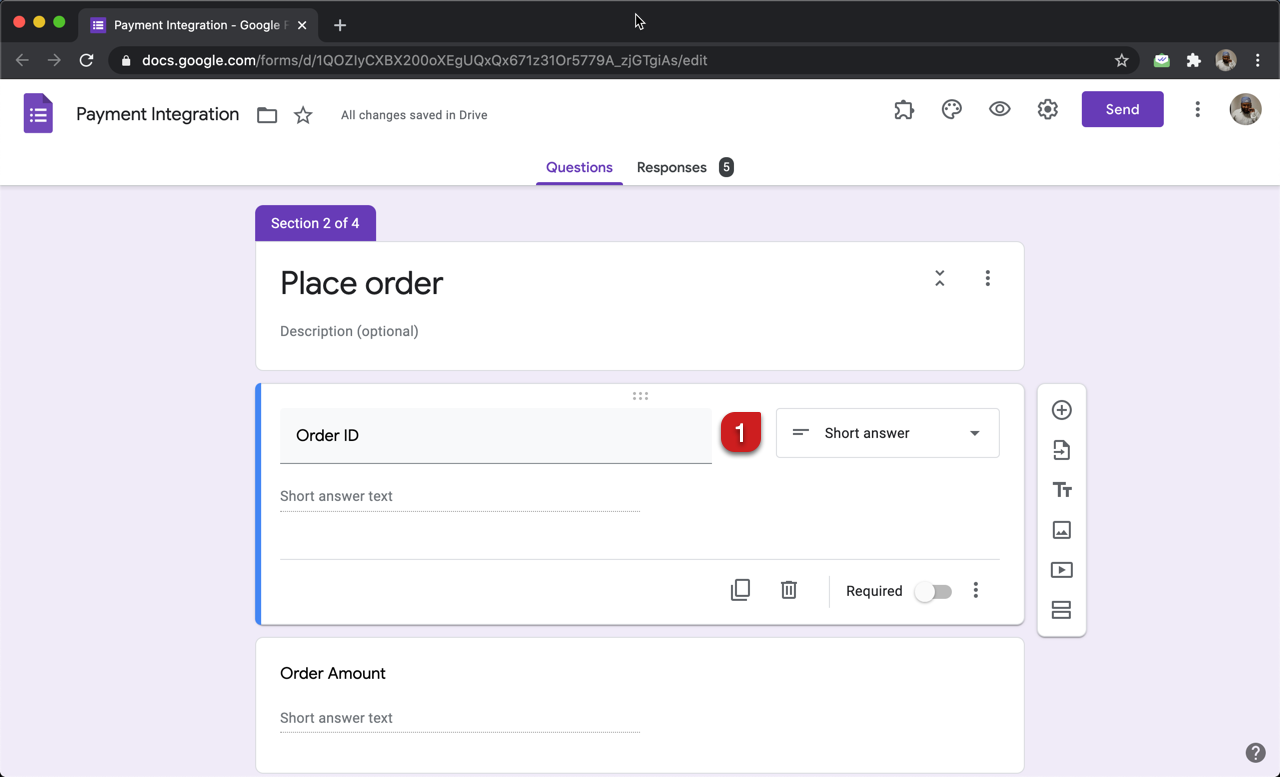Switch to the Responses tab
Screen dimensions: 1280x777
(x=672, y=167)
